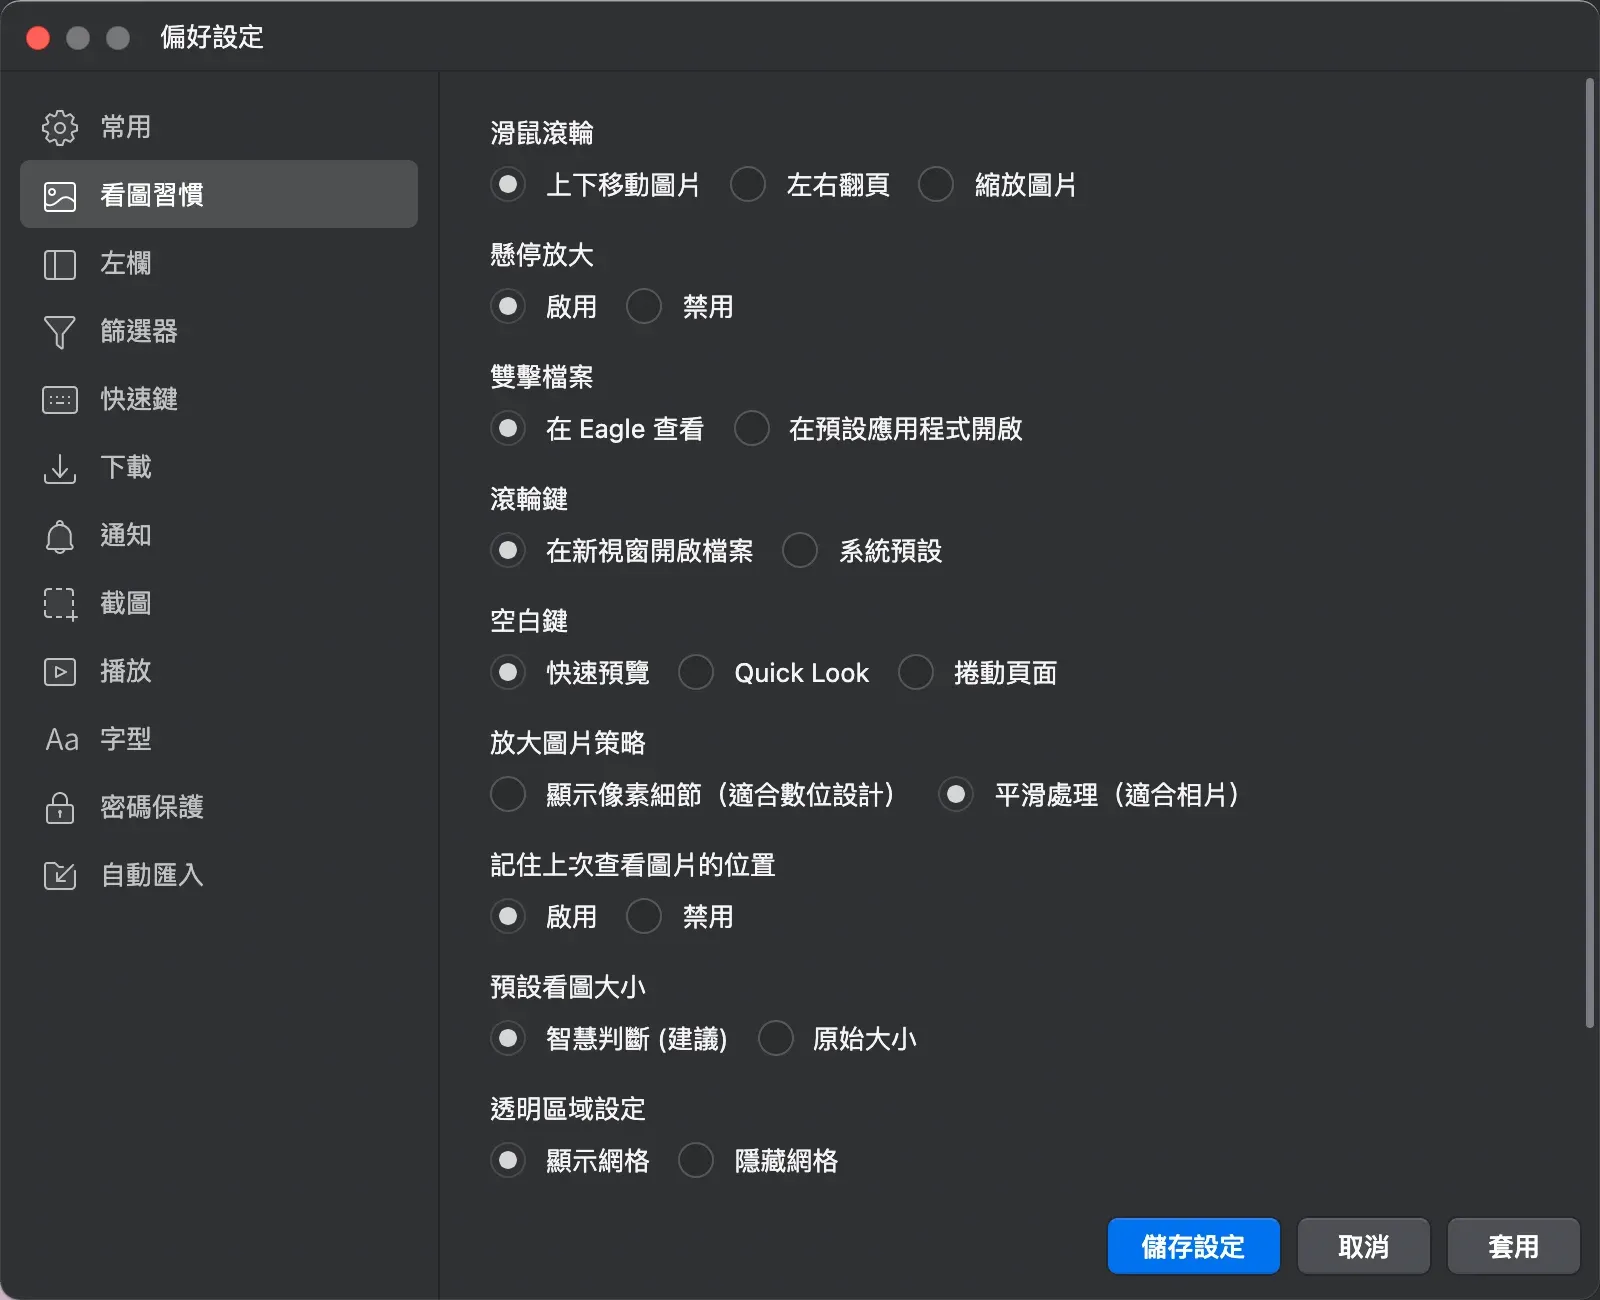Viewport: 1600px width, 1300px height.
Task: Open the 字型 Aa icon
Action: pos(62,740)
